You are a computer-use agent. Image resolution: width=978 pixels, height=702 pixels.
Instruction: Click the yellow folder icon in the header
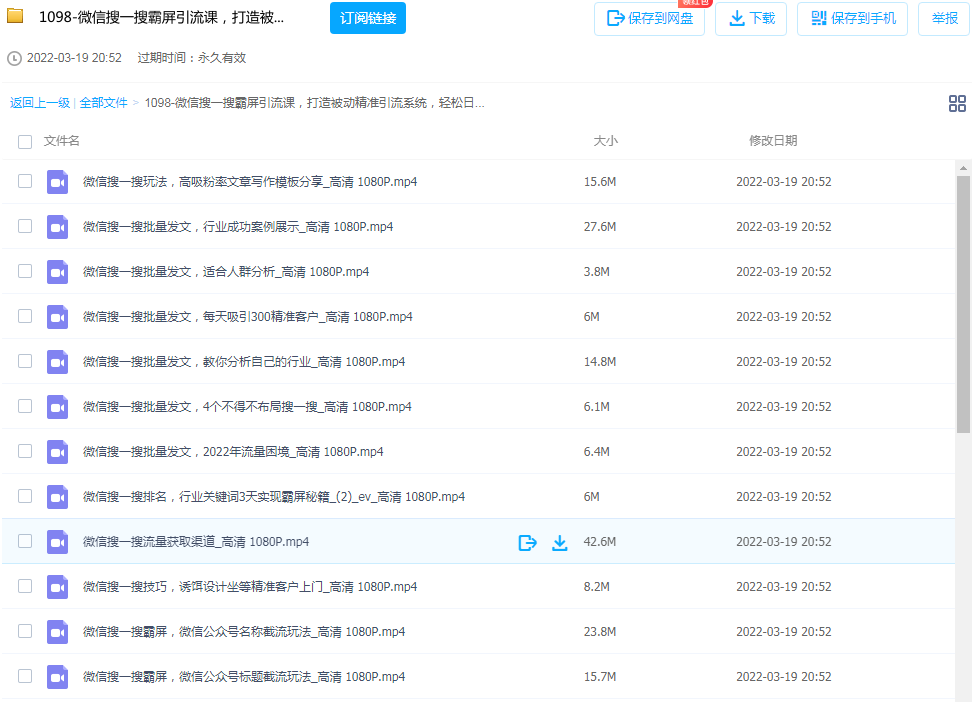pyautogui.click(x=15, y=15)
